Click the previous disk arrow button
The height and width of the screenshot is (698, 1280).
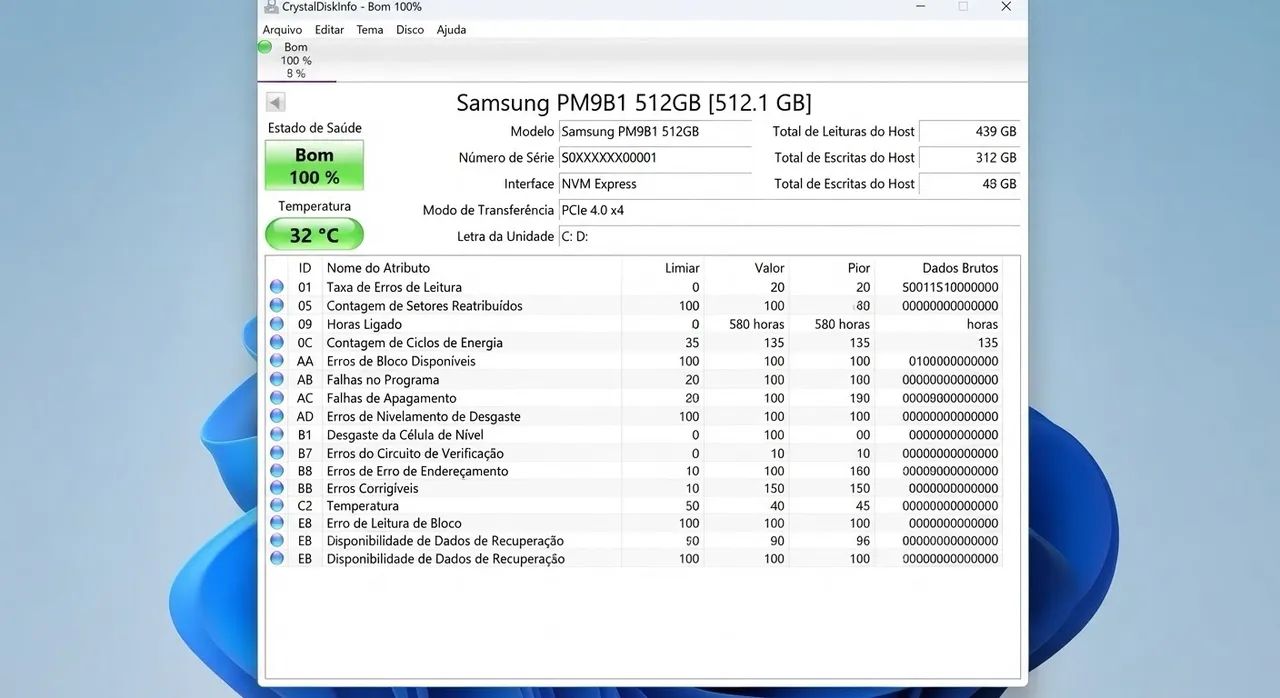coord(276,102)
